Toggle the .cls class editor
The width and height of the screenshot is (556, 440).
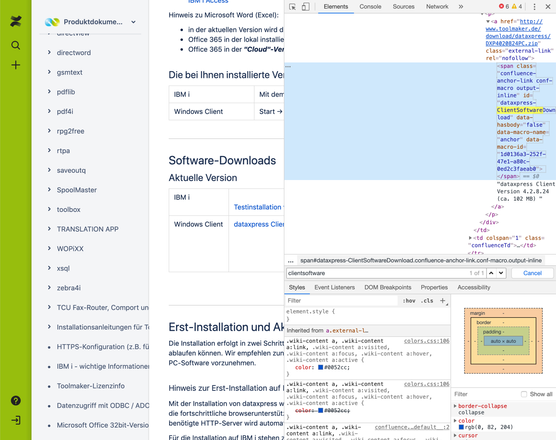click(427, 301)
